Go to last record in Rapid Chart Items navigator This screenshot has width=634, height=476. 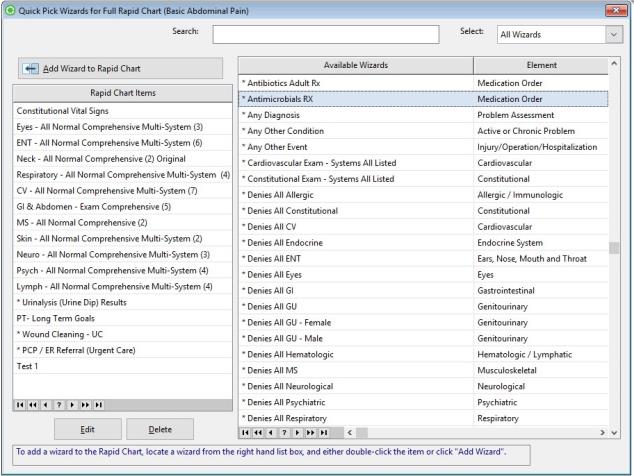point(99,405)
